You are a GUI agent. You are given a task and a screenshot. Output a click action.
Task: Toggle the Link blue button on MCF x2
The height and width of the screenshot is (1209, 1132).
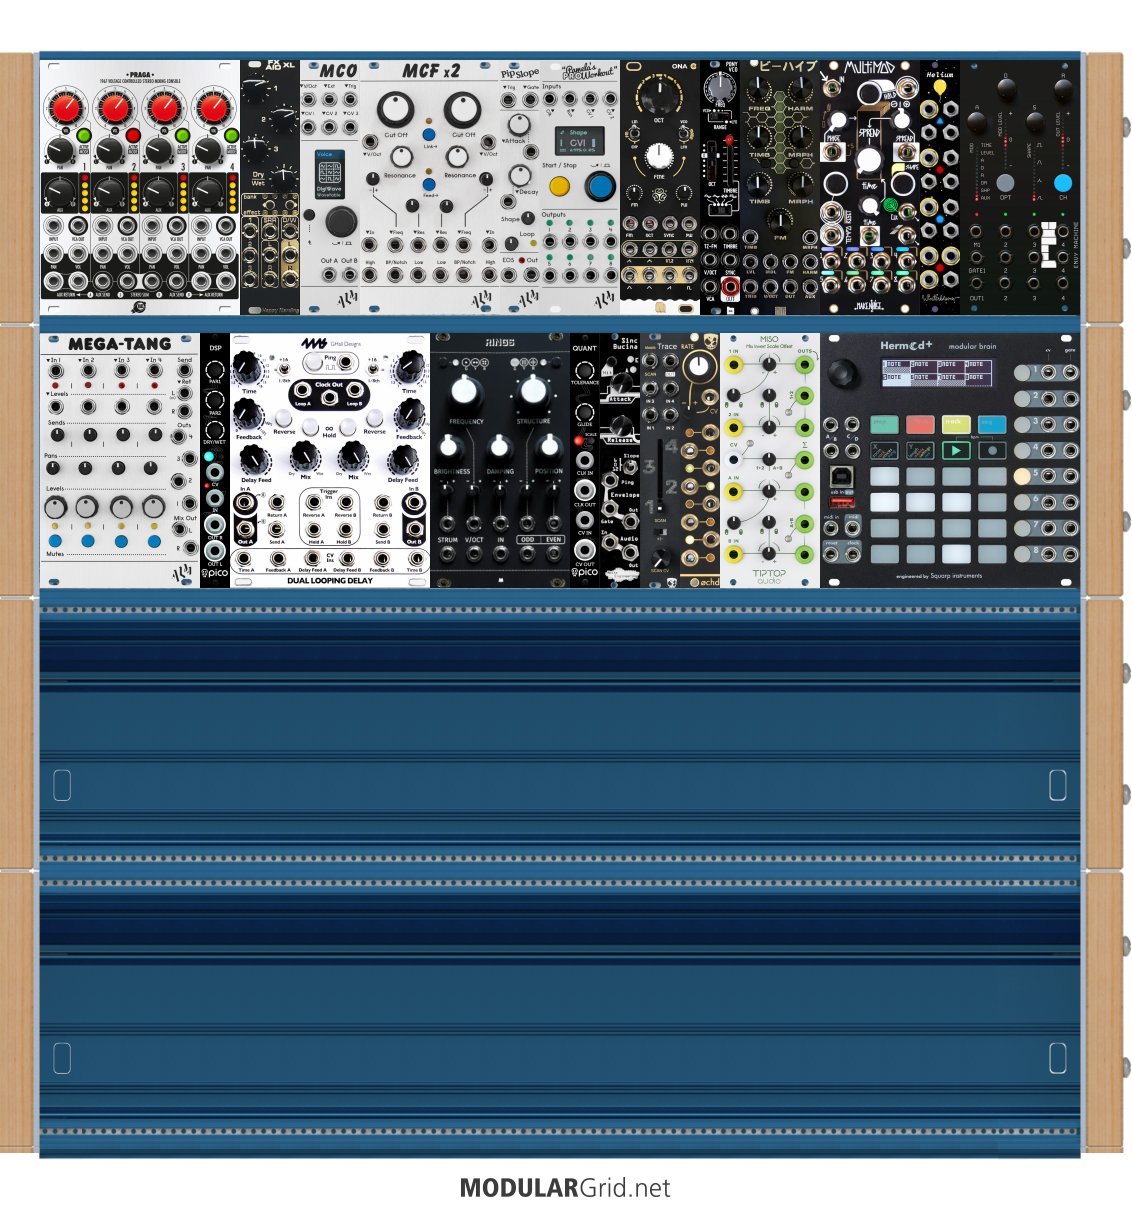[x=429, y=134]
